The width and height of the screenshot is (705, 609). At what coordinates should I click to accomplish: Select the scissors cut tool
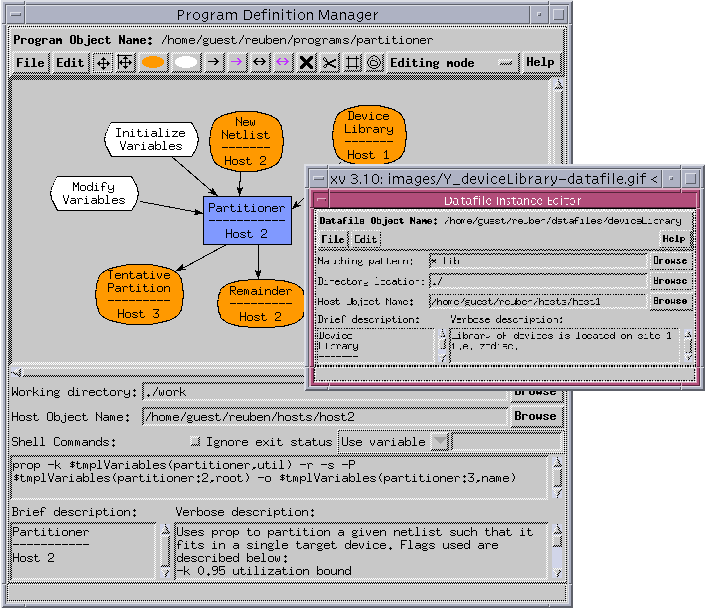(x=329, y=62)
